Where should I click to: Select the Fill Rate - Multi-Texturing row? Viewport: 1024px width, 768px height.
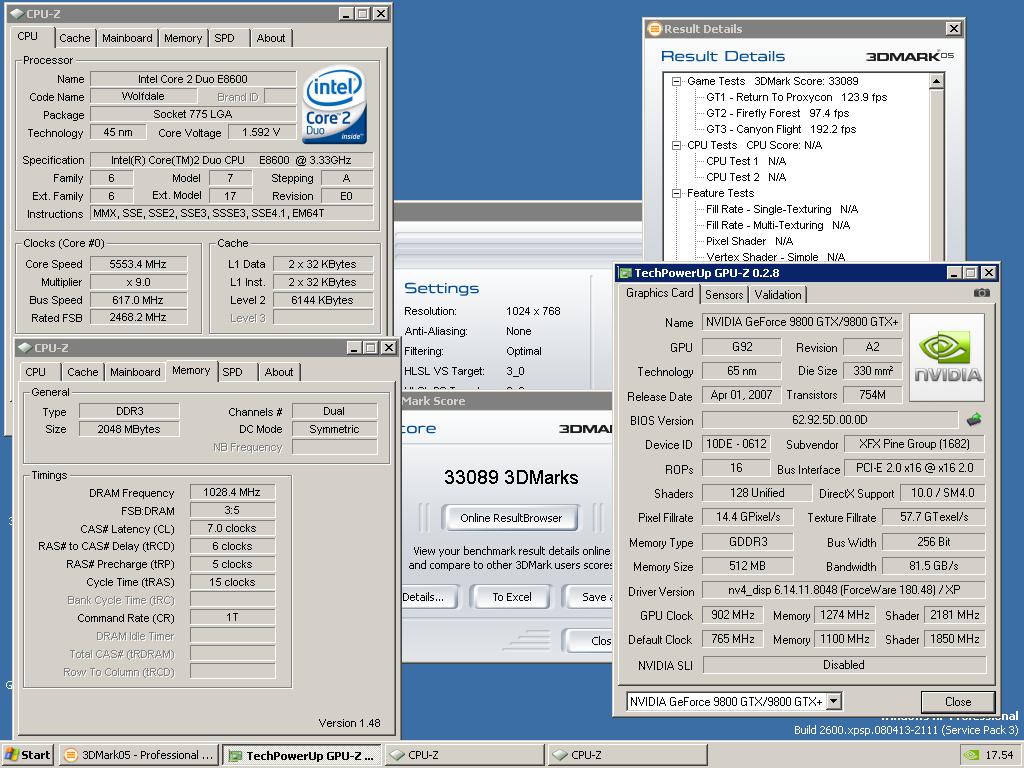click(778, 225)
